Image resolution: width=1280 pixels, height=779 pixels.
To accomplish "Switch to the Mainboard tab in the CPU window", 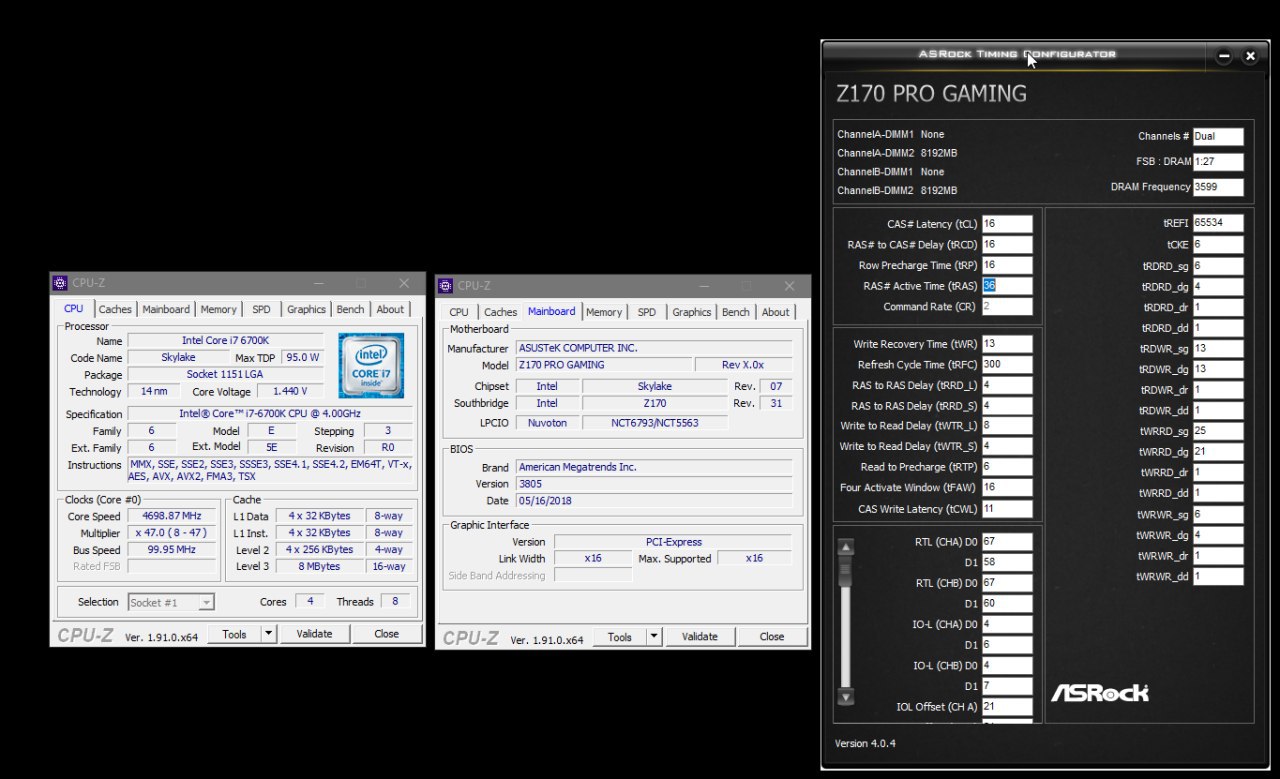I will 165,309.
